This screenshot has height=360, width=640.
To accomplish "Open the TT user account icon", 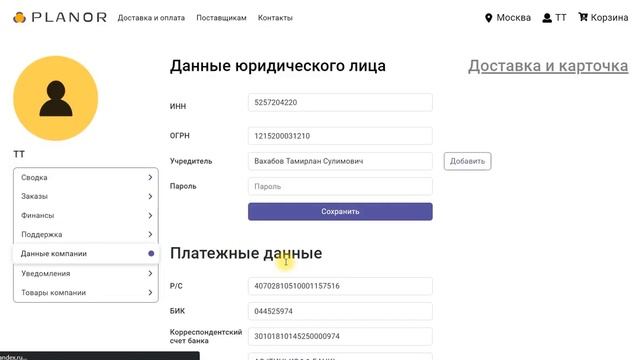I will coord(547,18).
